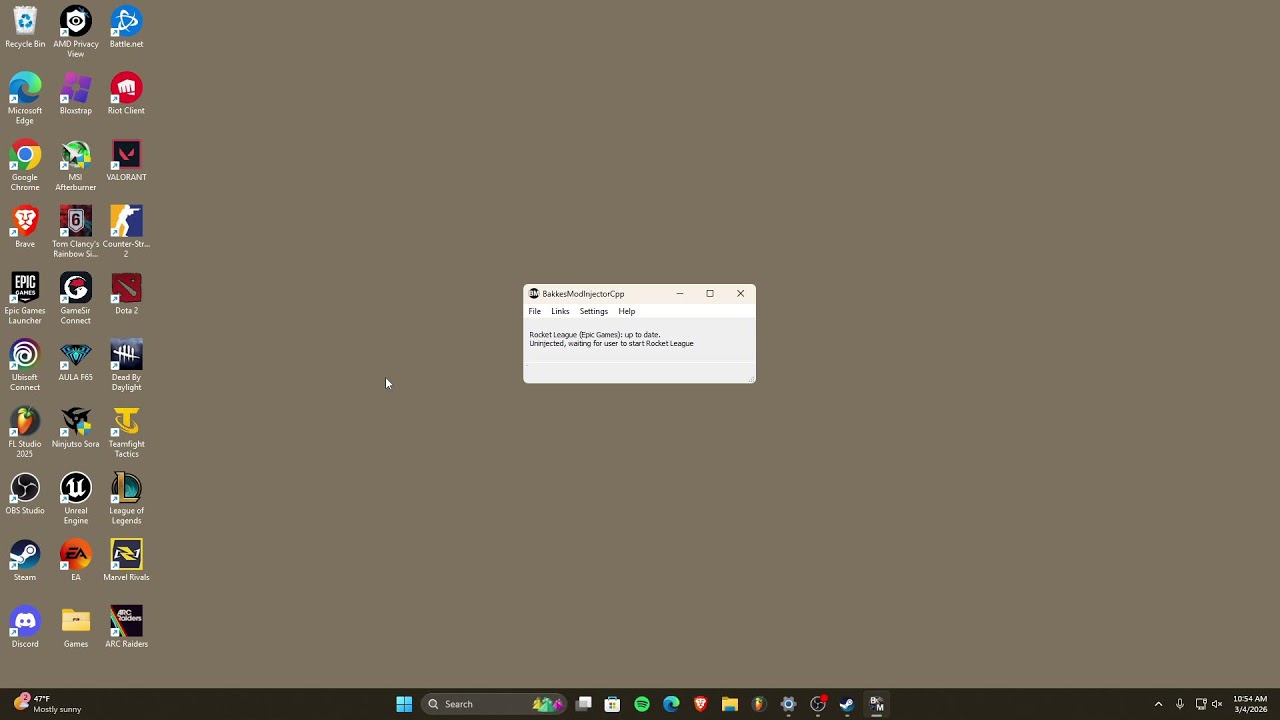
Task: Select the AULA F65 desktop shortcut
Action: pos(76,361)
